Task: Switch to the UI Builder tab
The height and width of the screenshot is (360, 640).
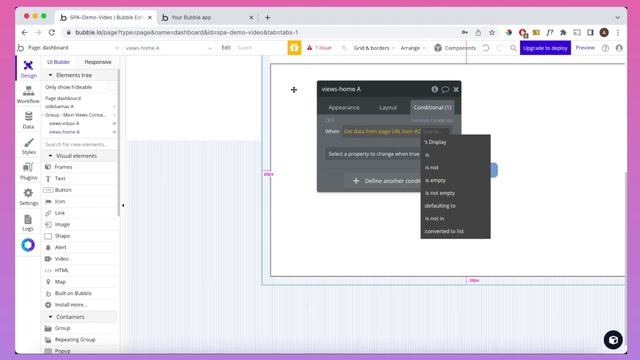Action: point(58,62)
